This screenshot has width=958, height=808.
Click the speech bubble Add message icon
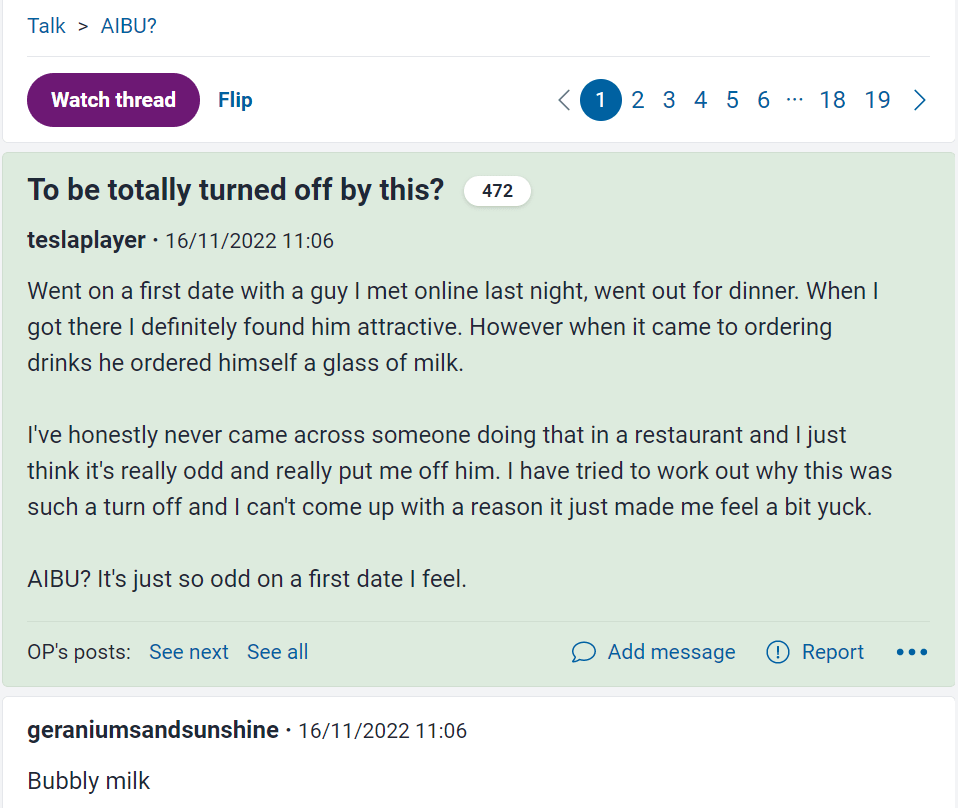click(584, 652)
